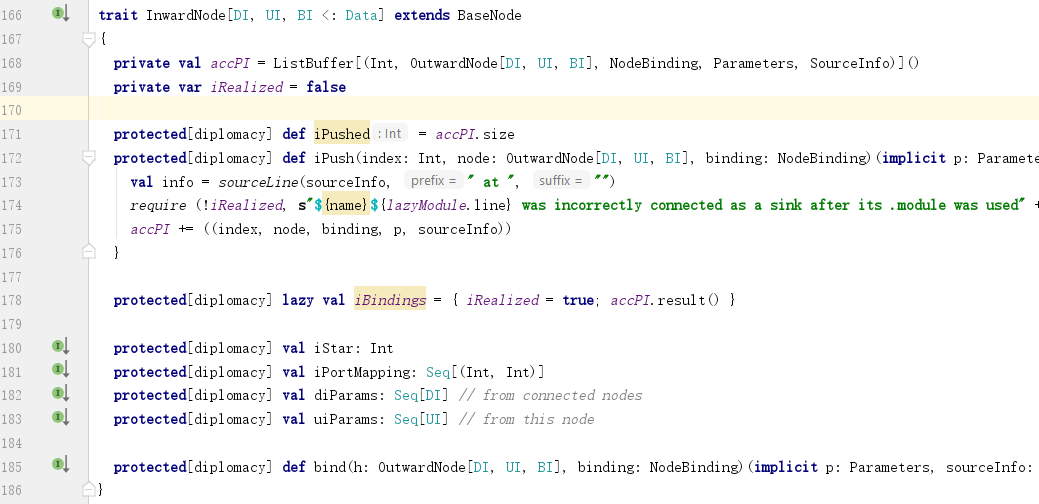The height and width of the screenshot is (504, 1039).
Task: Click the gutter icon beside uiParams line
Action: tap(61, 417)
